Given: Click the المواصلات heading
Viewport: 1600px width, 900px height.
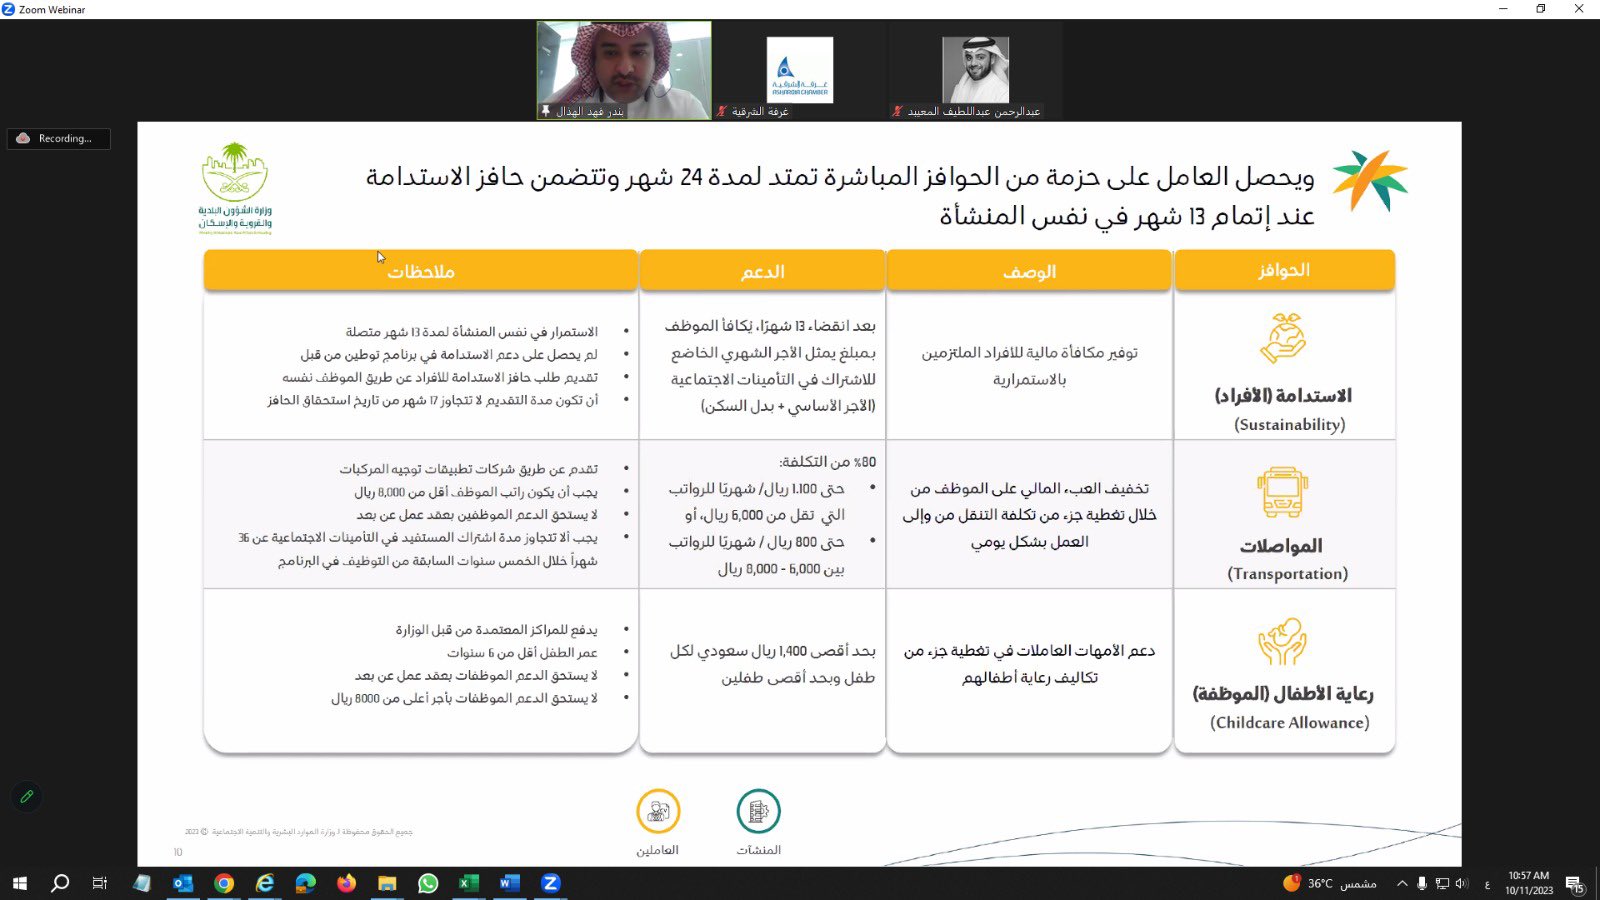Looking at the screenshot, I should tap(1281, 546).
